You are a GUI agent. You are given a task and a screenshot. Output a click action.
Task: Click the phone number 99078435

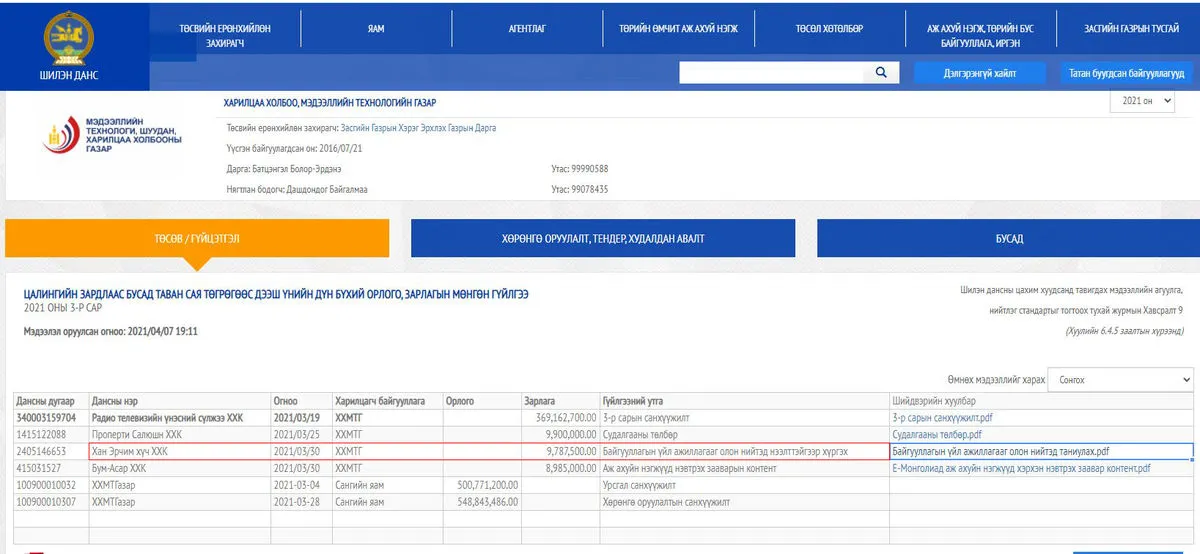click(x=590, y=189)
